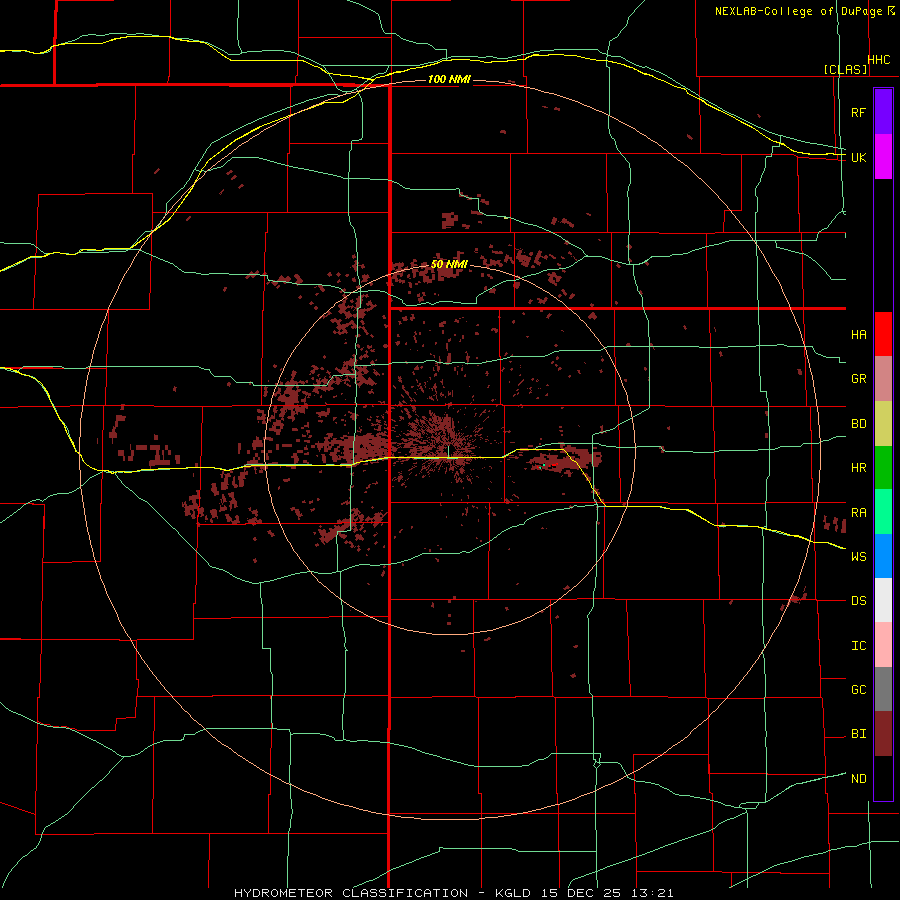Click the IC legend label
Viewport: 900px width, 900px height.
[x=858, y=646]
